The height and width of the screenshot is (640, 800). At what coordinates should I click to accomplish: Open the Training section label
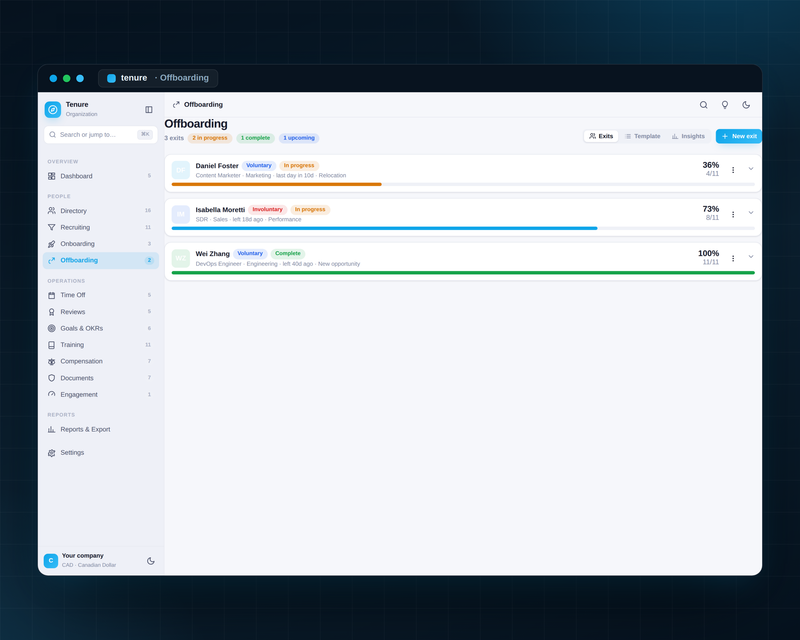[72, 345]
